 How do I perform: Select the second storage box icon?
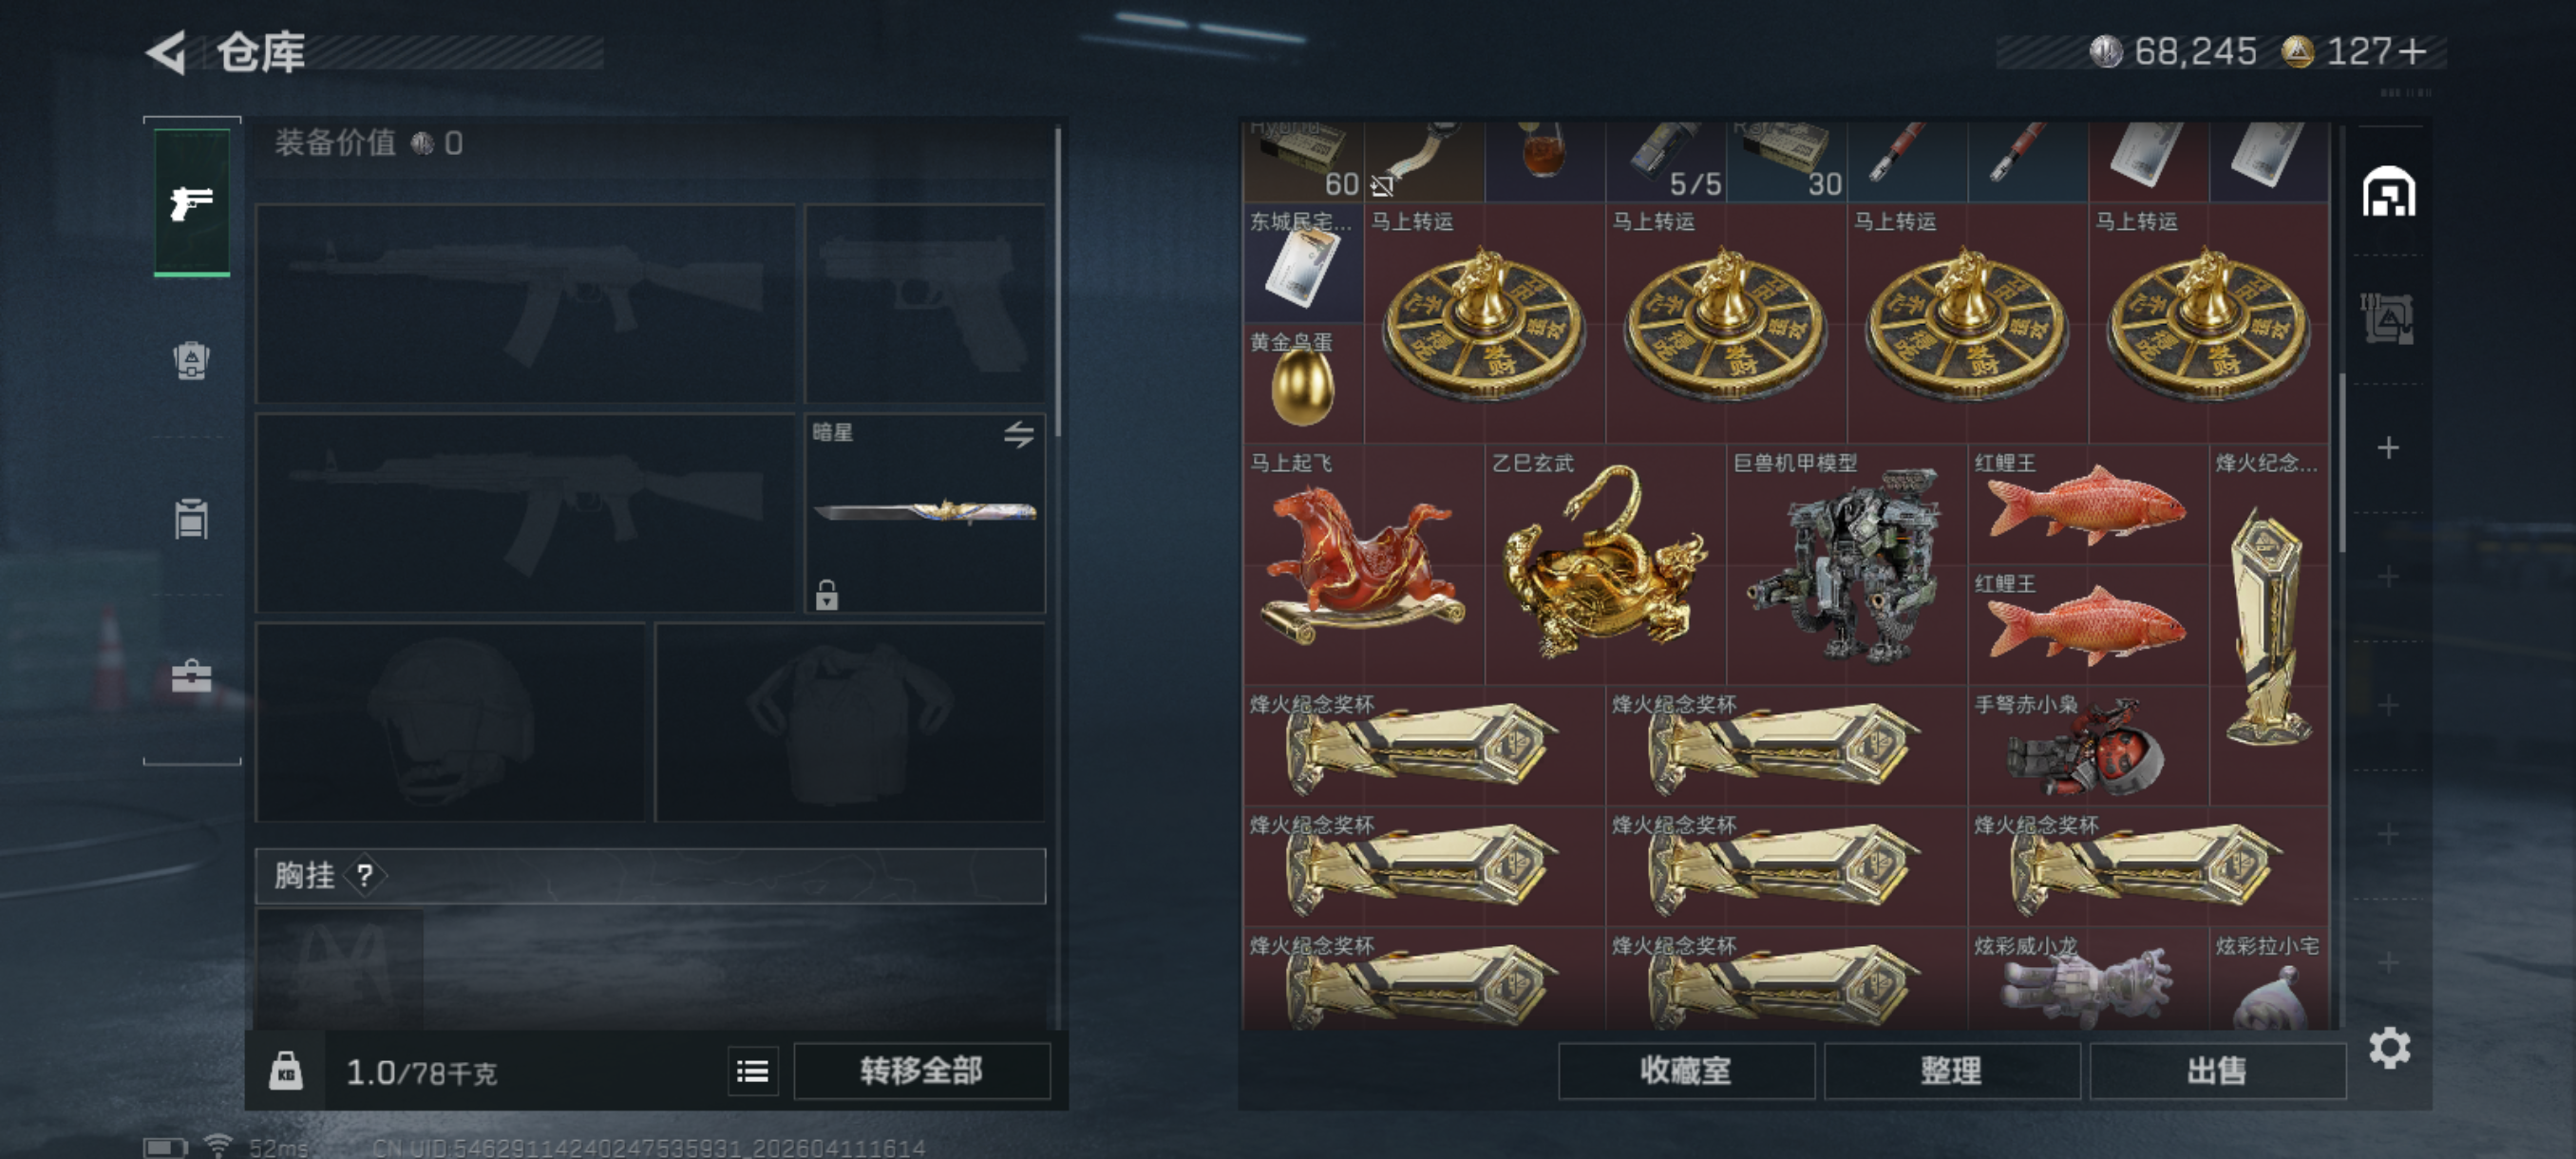coord(2389,319)
